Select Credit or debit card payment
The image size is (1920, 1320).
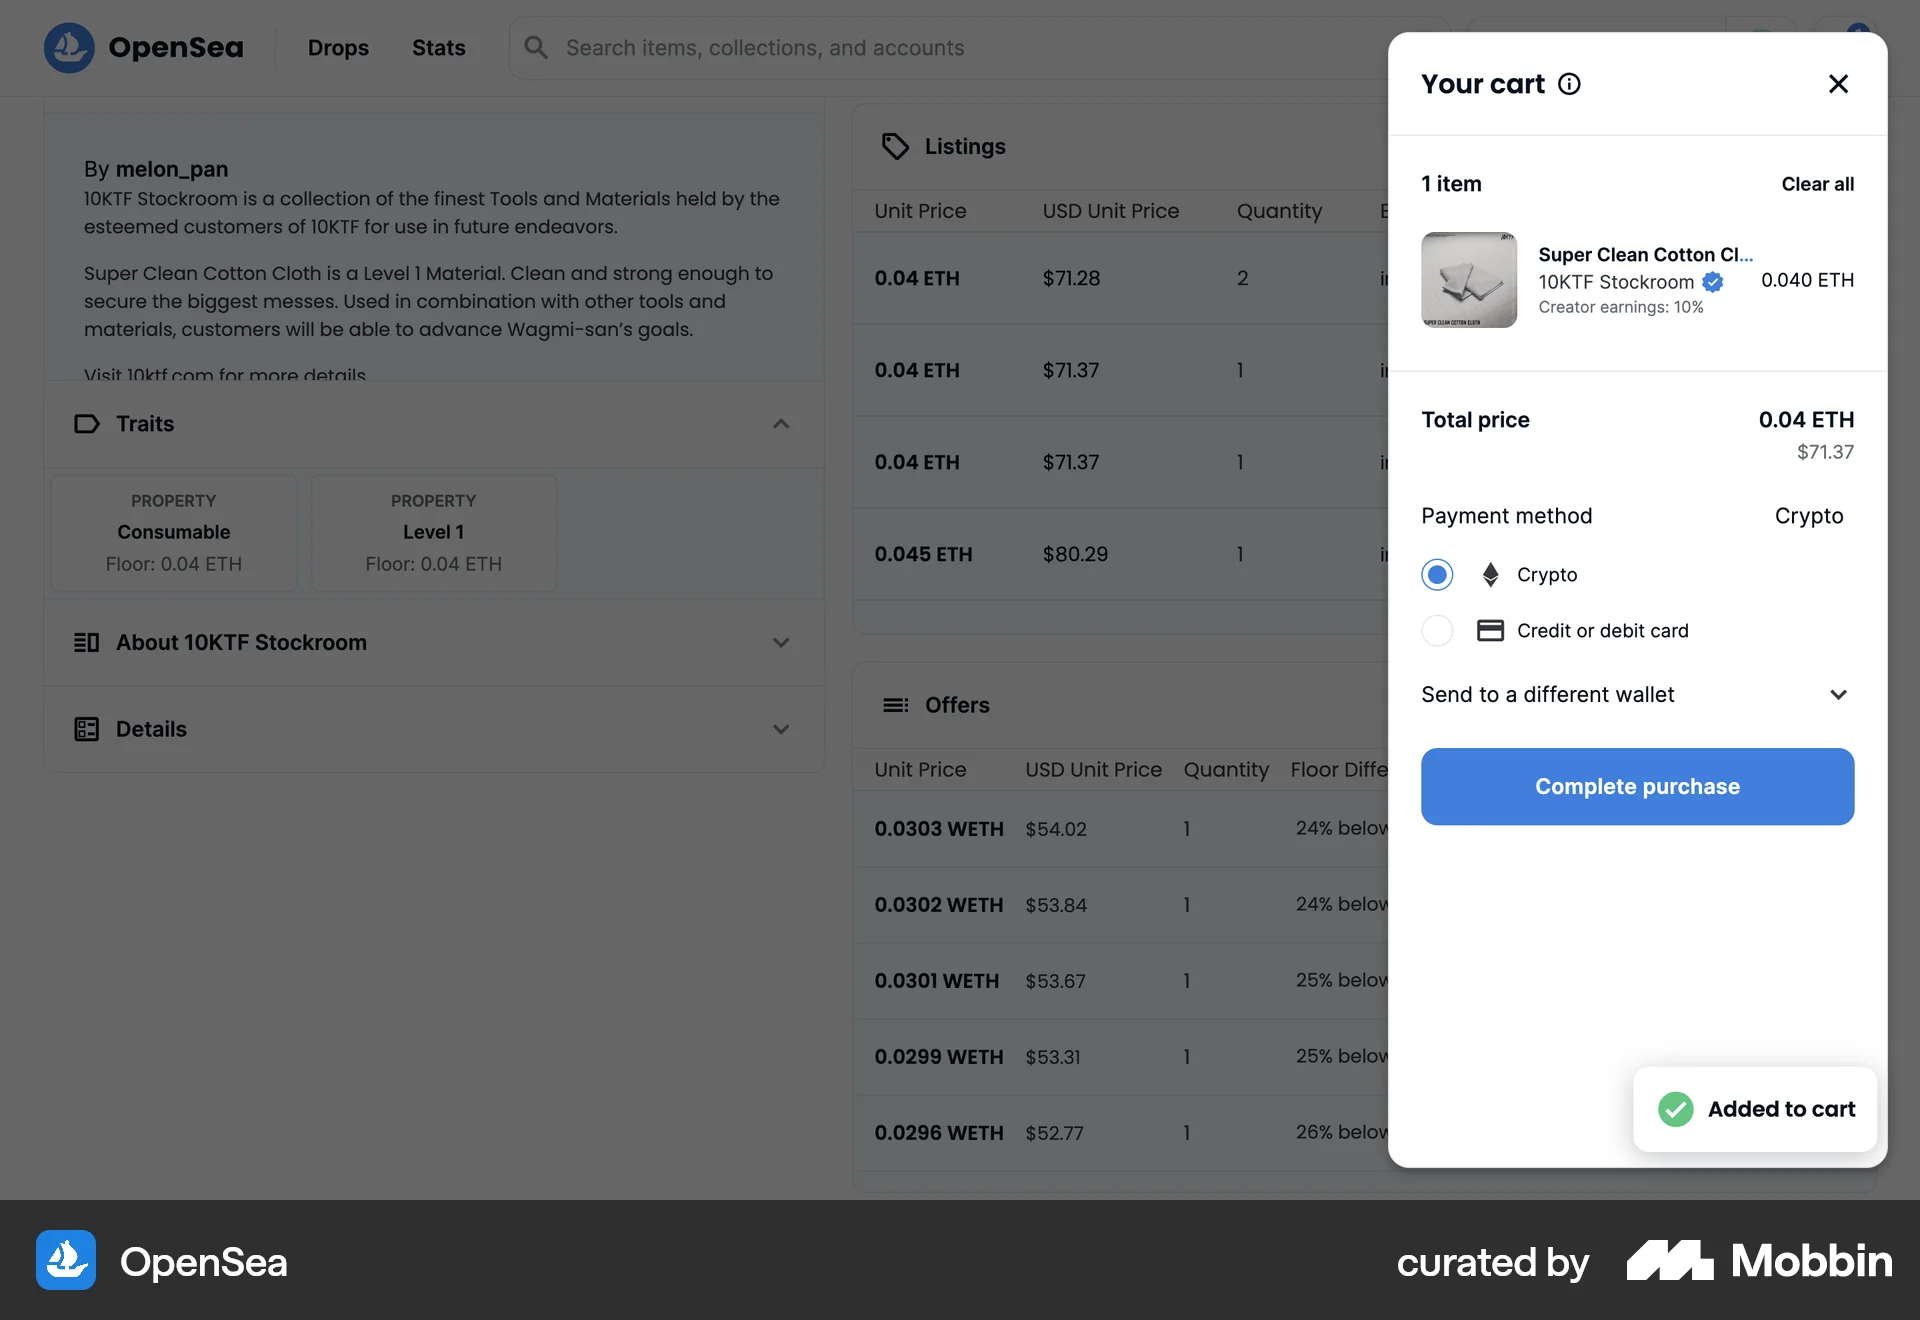[x=1437, y=630]
